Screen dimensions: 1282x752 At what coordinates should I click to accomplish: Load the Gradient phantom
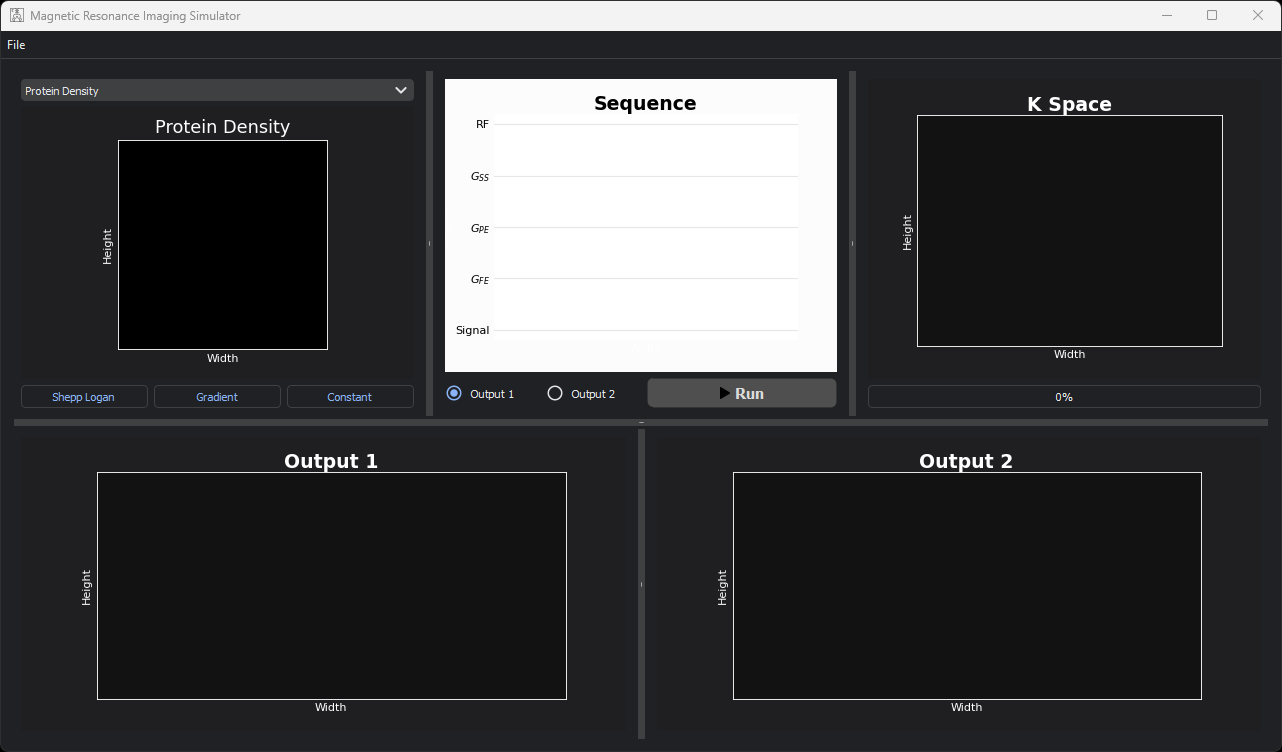point(217,397)
